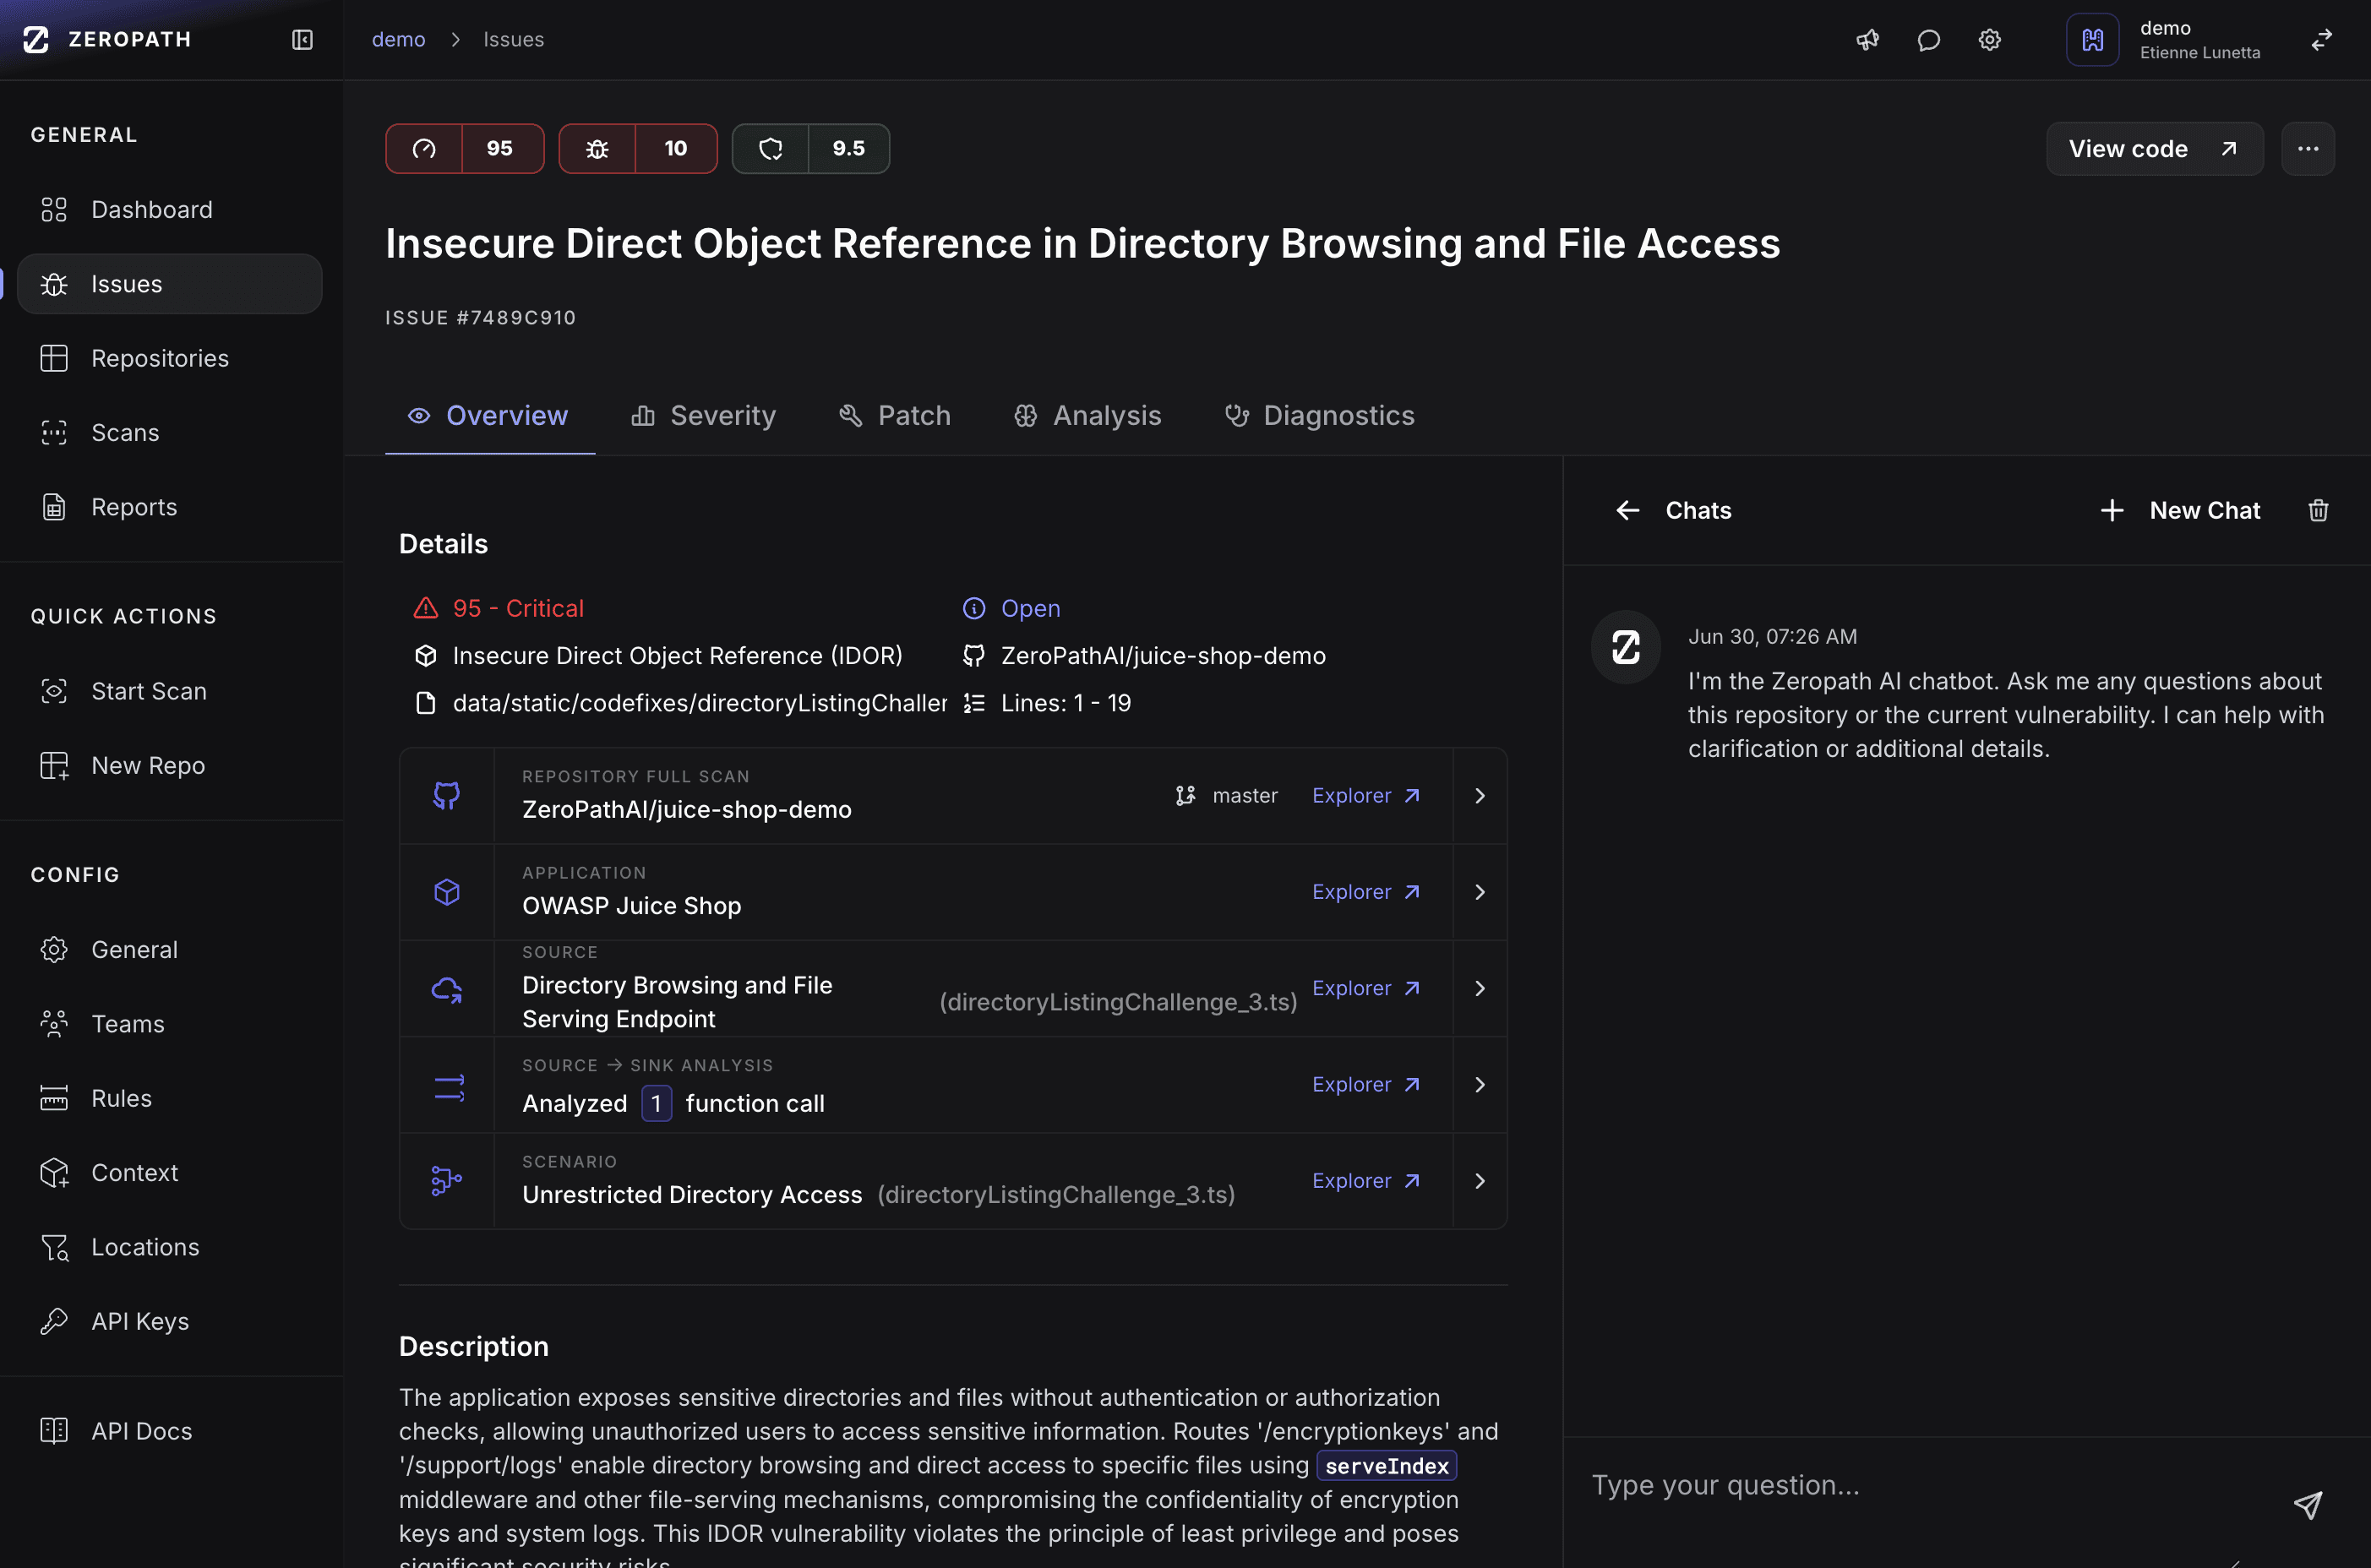Open Explorer link for OWASP Juice Shop

click(1365, 892)
